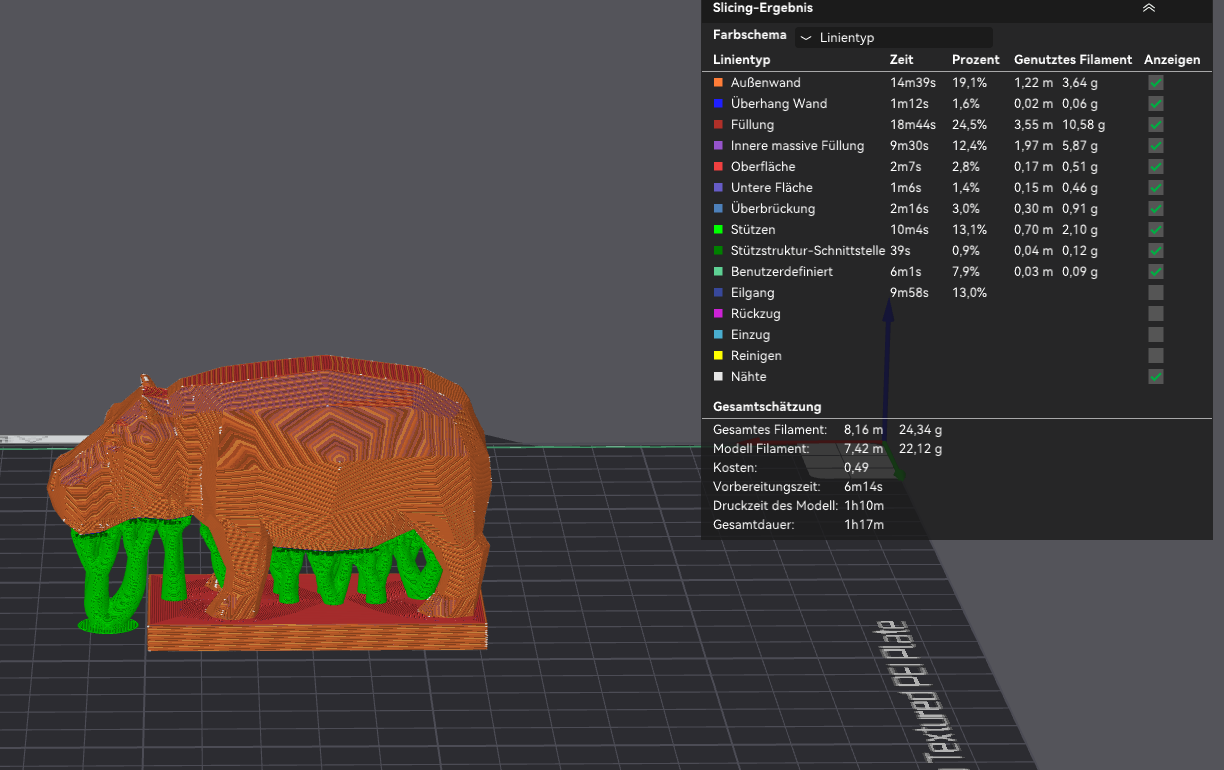The width and height of the screenshot is (1224, 770).
Task: Uncheck Überhang Wand display checkbox
Action: click(x=1156, y=104)
